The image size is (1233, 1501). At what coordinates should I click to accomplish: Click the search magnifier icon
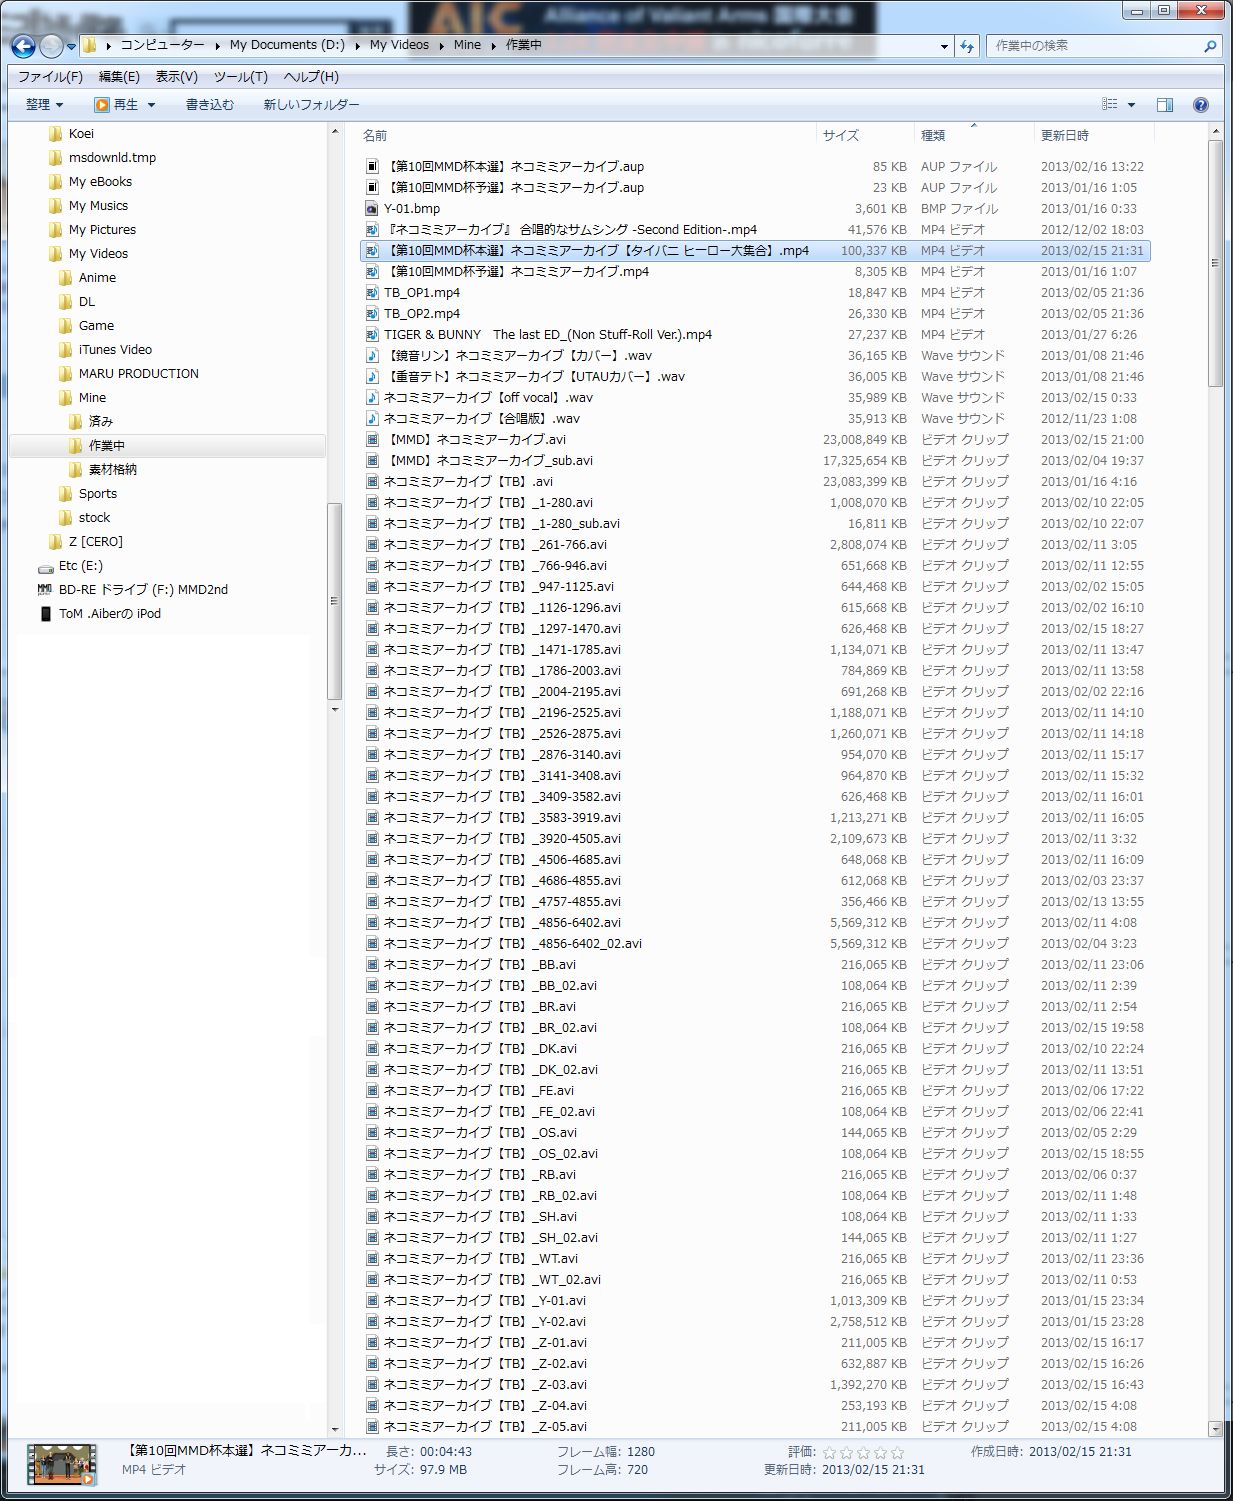pos(1209,46)
